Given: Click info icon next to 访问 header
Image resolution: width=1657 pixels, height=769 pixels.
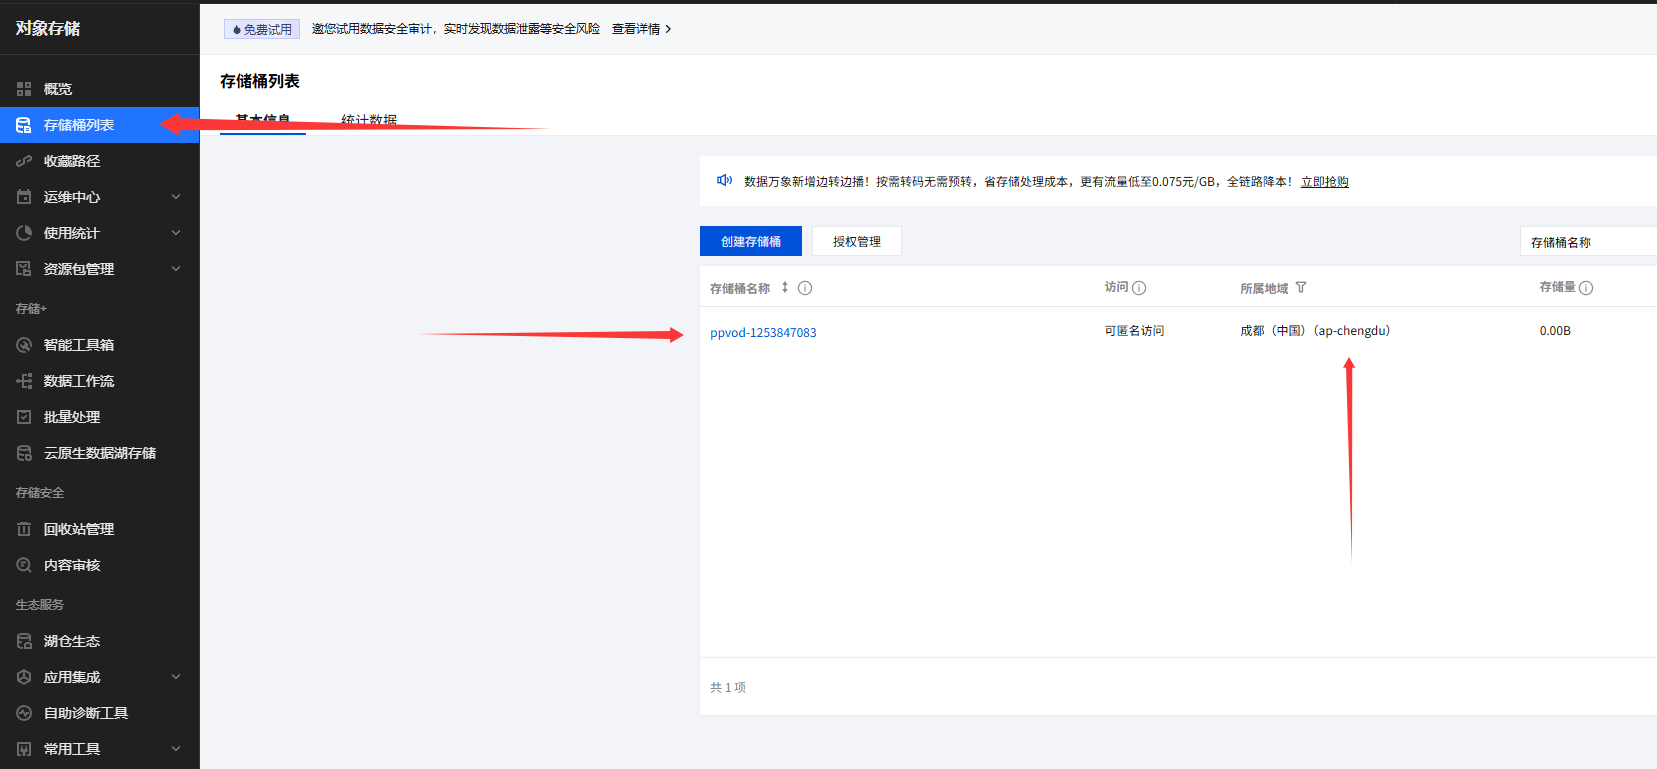Looking at the screenshot, I should (x=1139, y=288).
